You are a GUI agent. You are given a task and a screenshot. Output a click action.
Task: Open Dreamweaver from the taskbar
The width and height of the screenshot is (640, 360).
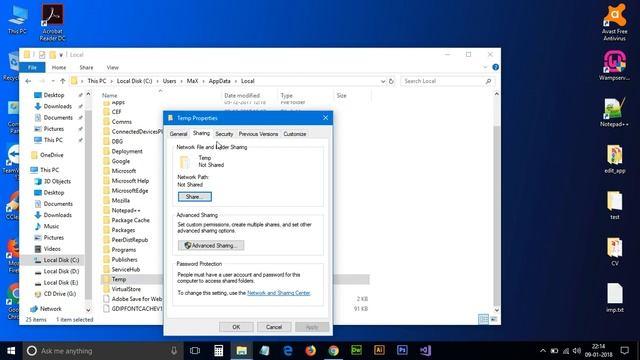pyautogui.click(x=356, y=351)
